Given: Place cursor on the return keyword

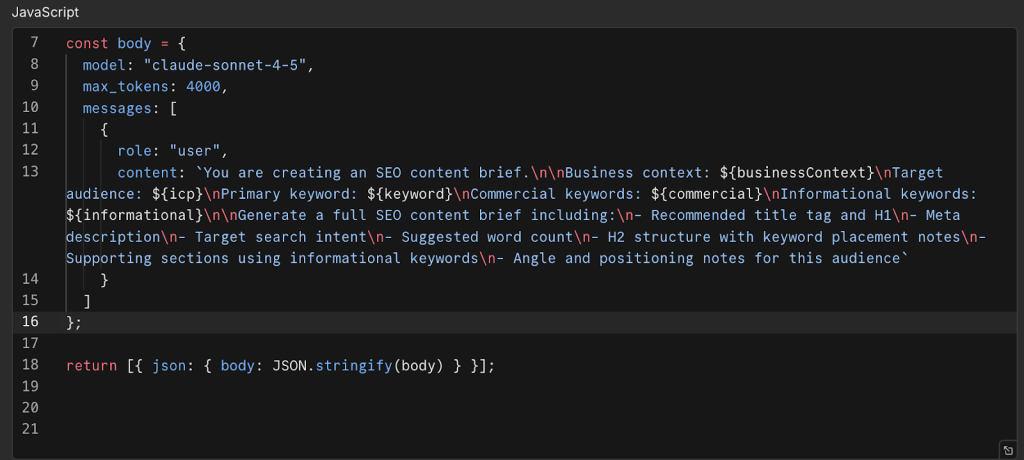Looking at the screenshot, I should 92,365.
